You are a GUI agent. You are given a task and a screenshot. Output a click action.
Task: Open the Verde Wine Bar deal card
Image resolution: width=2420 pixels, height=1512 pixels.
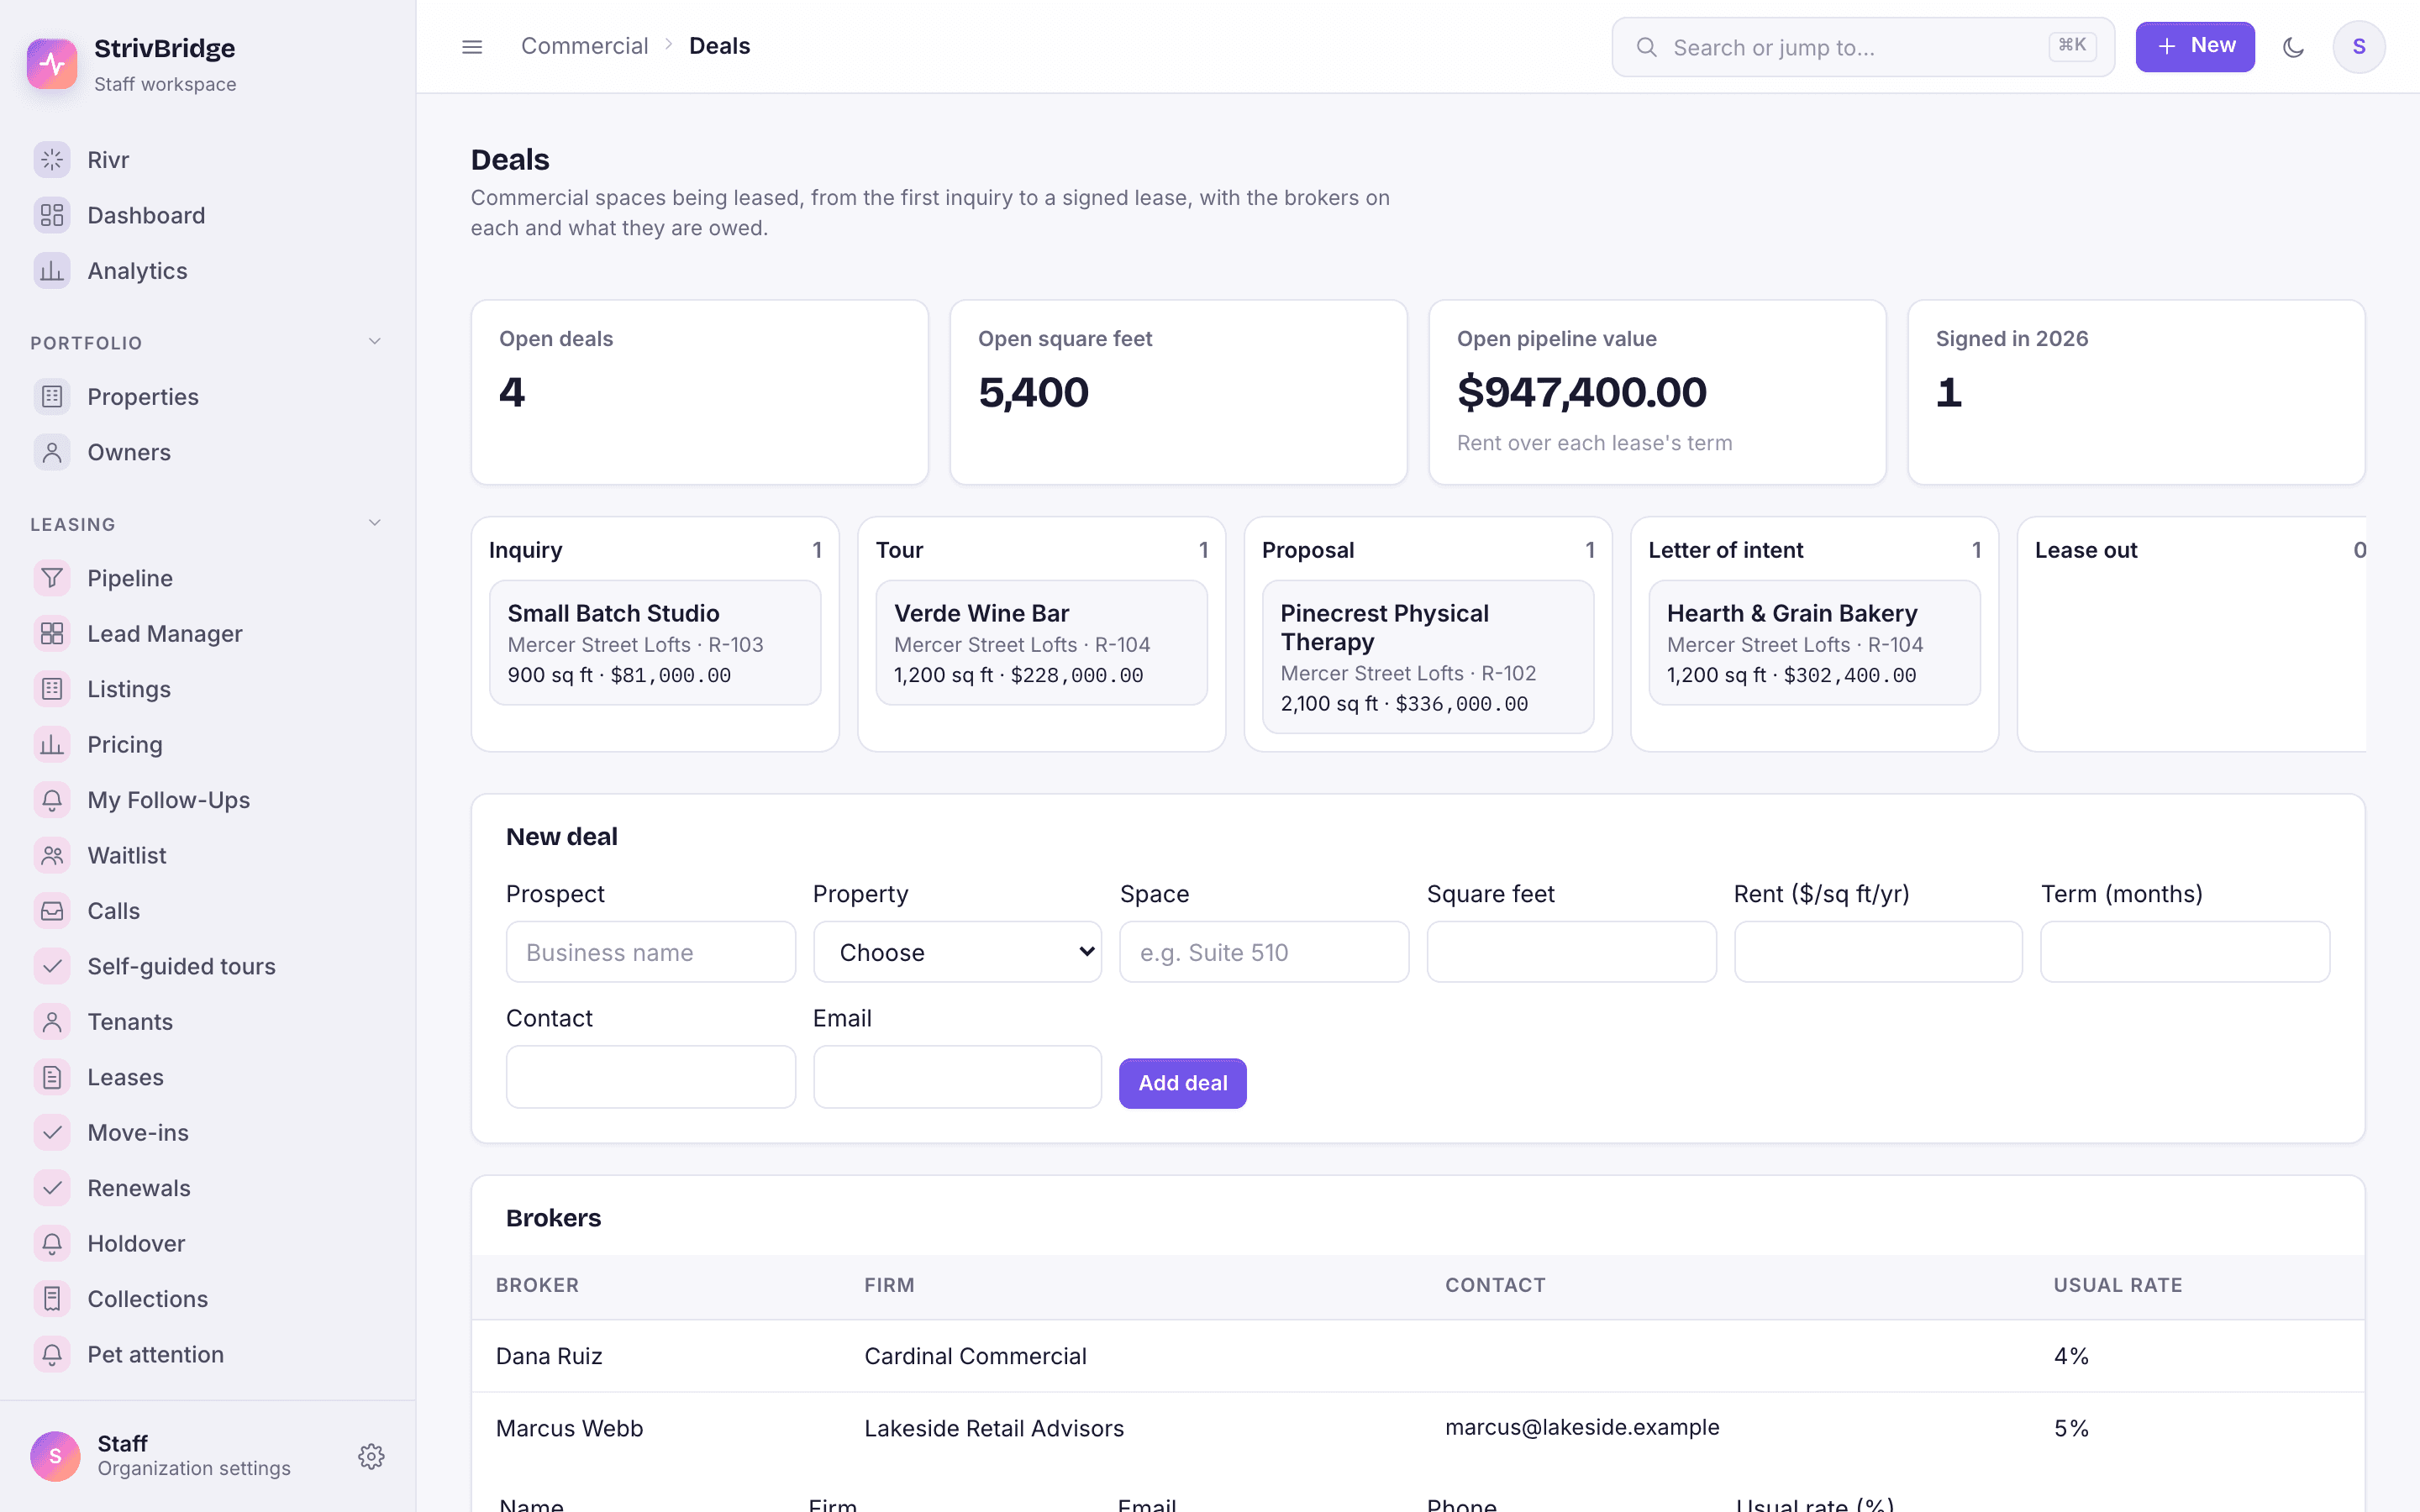point(1041,643)
